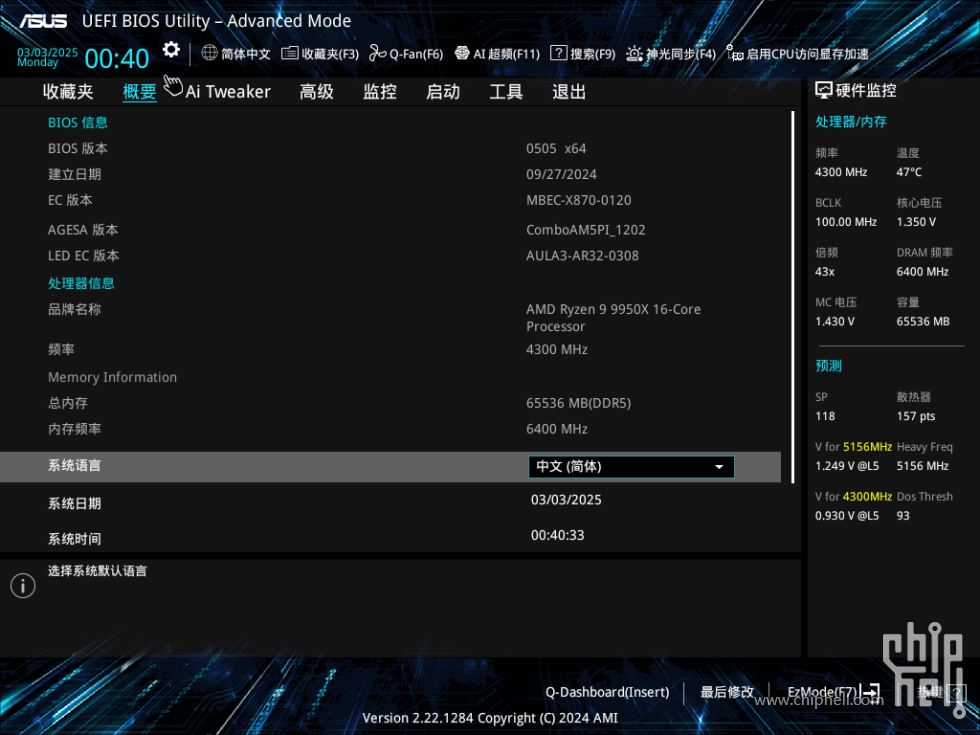Click the voltage 0.930 V @L5
The height and width of the screenshot is (735, 980).
(847, 516)
